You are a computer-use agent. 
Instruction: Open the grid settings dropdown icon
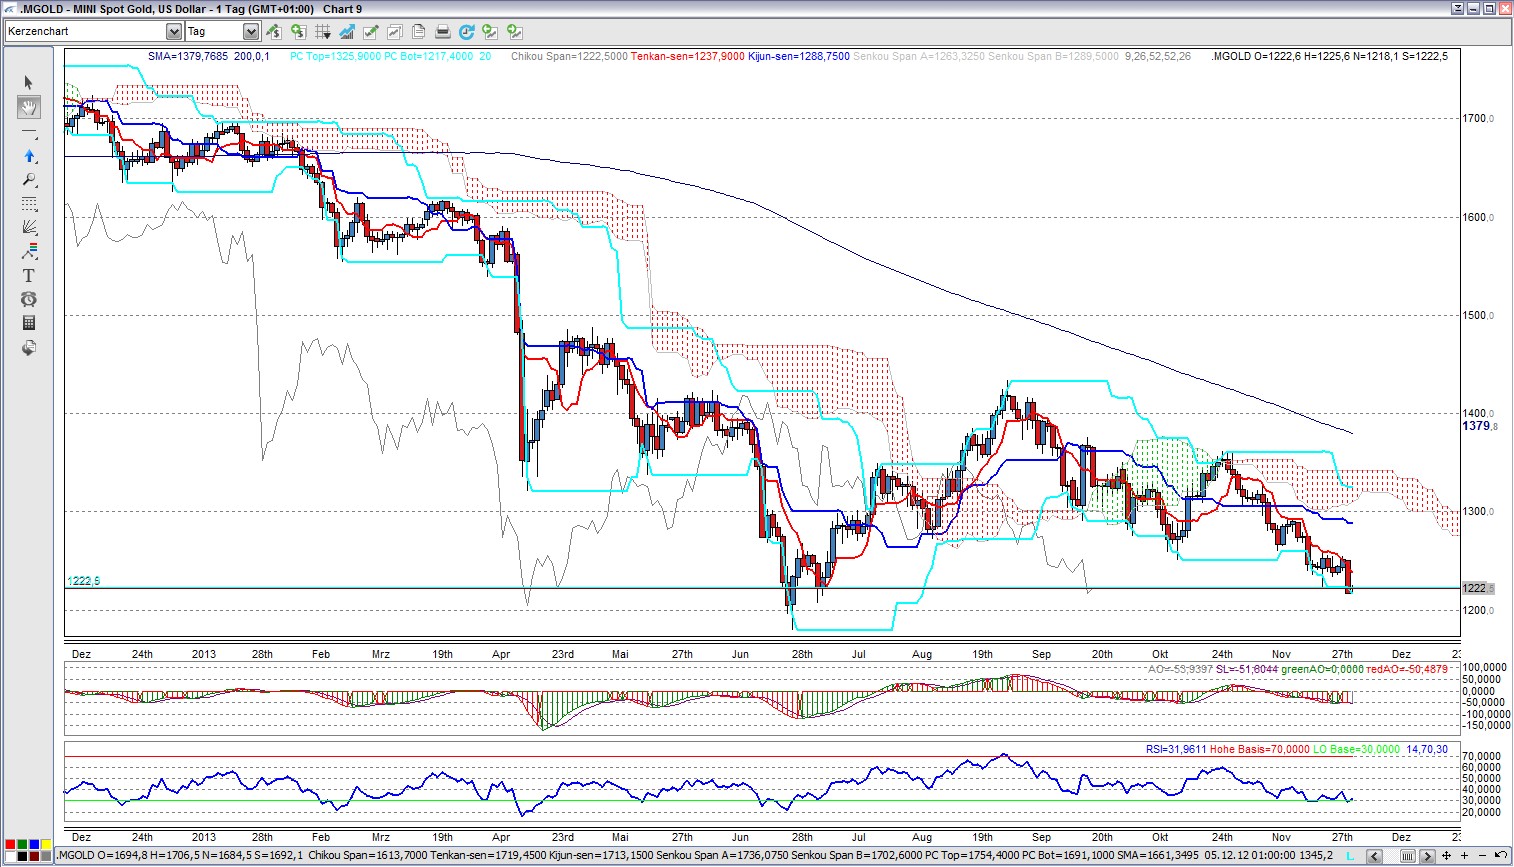[x=323, y=32]
